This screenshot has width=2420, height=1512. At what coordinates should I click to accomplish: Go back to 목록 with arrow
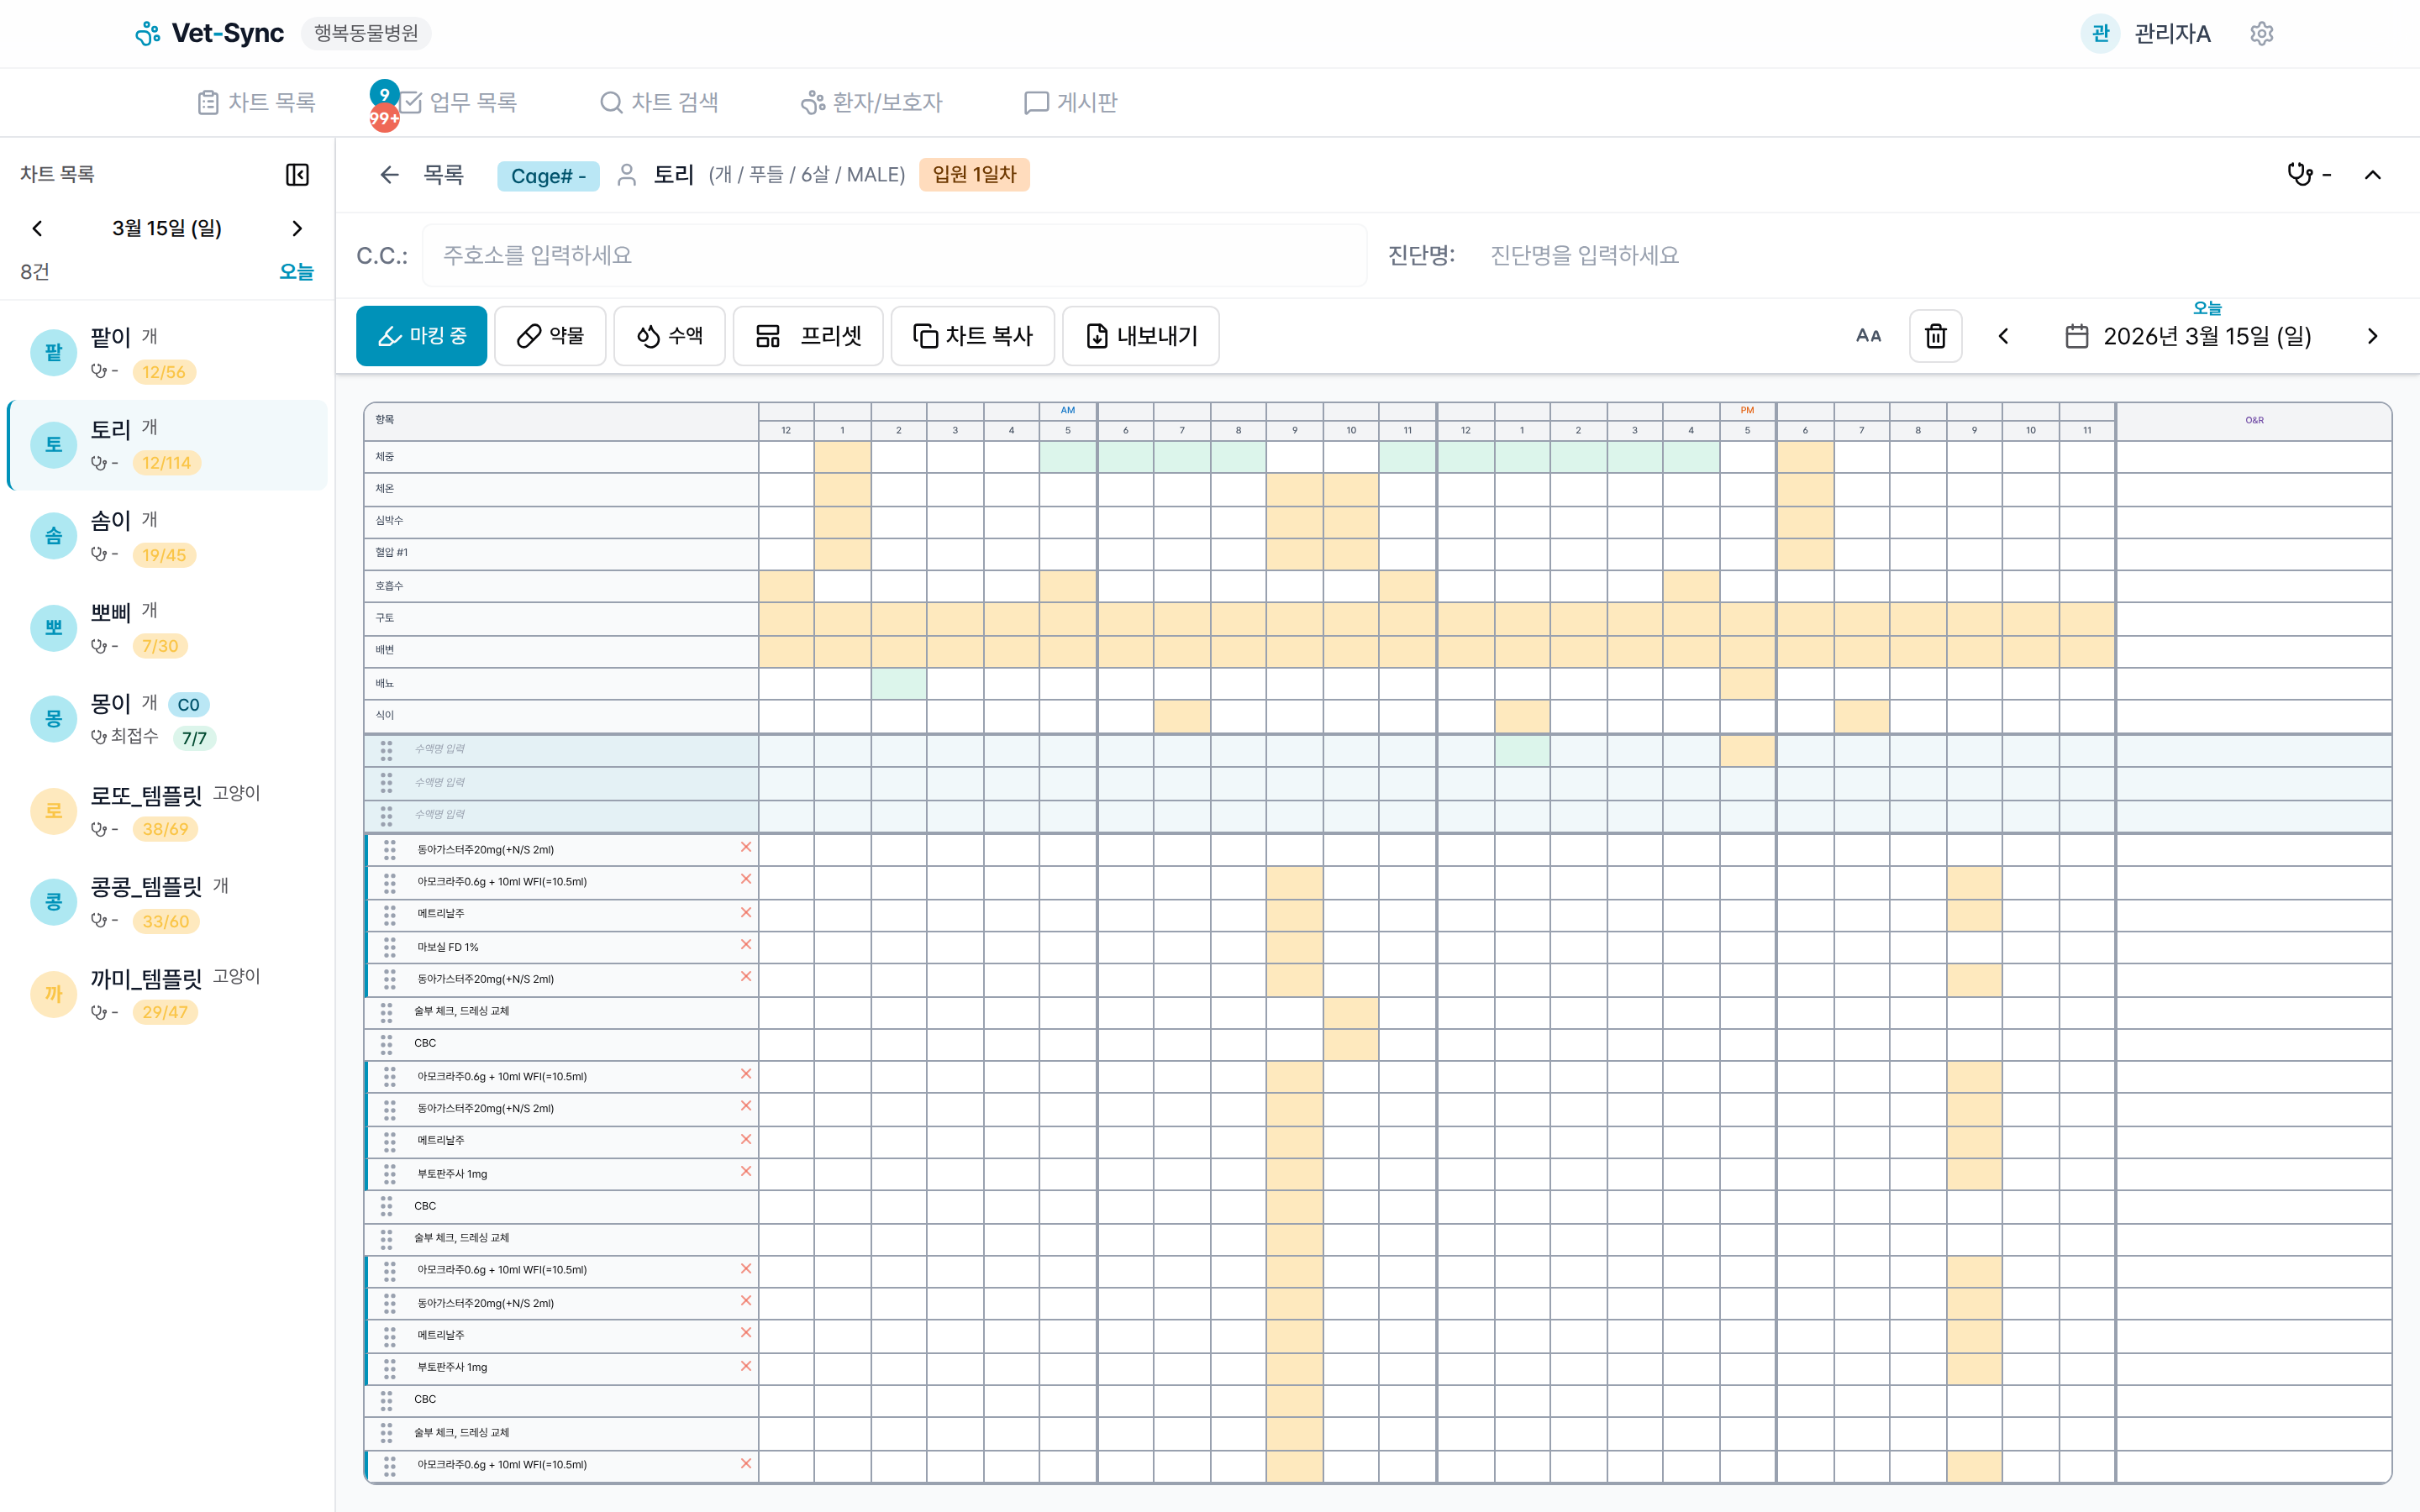pyautogui.click(x=390, y=175)
